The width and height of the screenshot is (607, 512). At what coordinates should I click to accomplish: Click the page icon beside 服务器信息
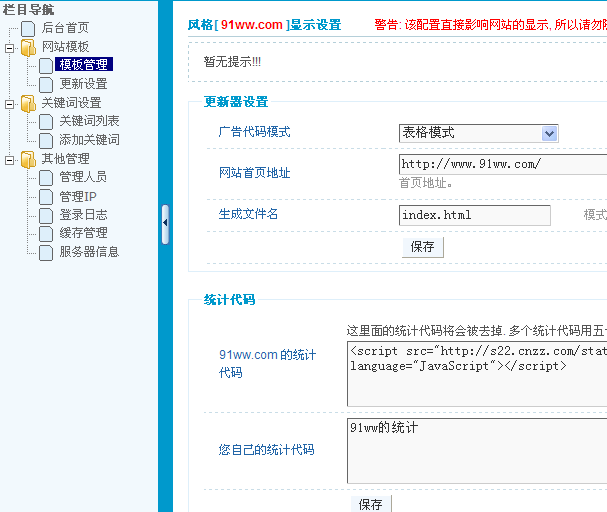[x=46, y=252]
